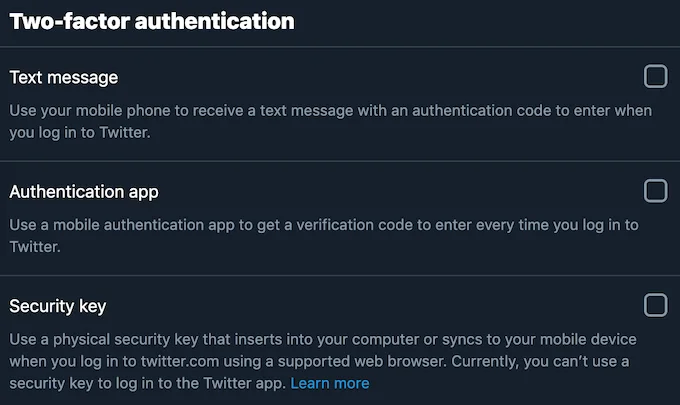Click the Two-factor authentication page heading

point(152,21)
